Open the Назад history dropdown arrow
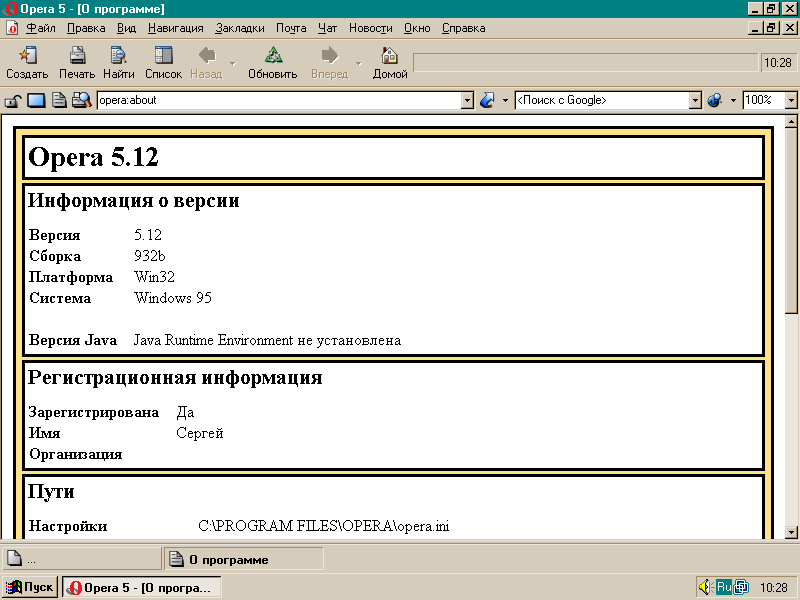800x600 pixels. click(233, 63)
